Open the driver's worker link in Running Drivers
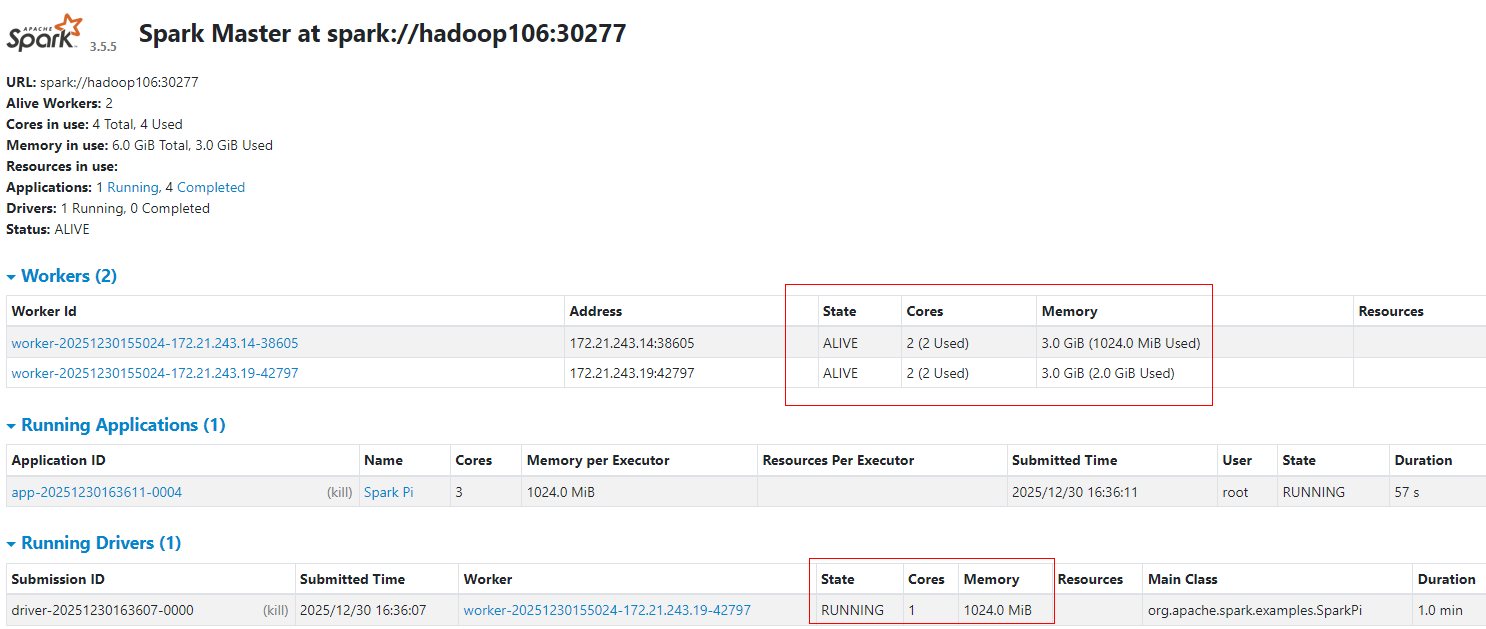The height and width of the screenshot is (629, 1486). 607,610
